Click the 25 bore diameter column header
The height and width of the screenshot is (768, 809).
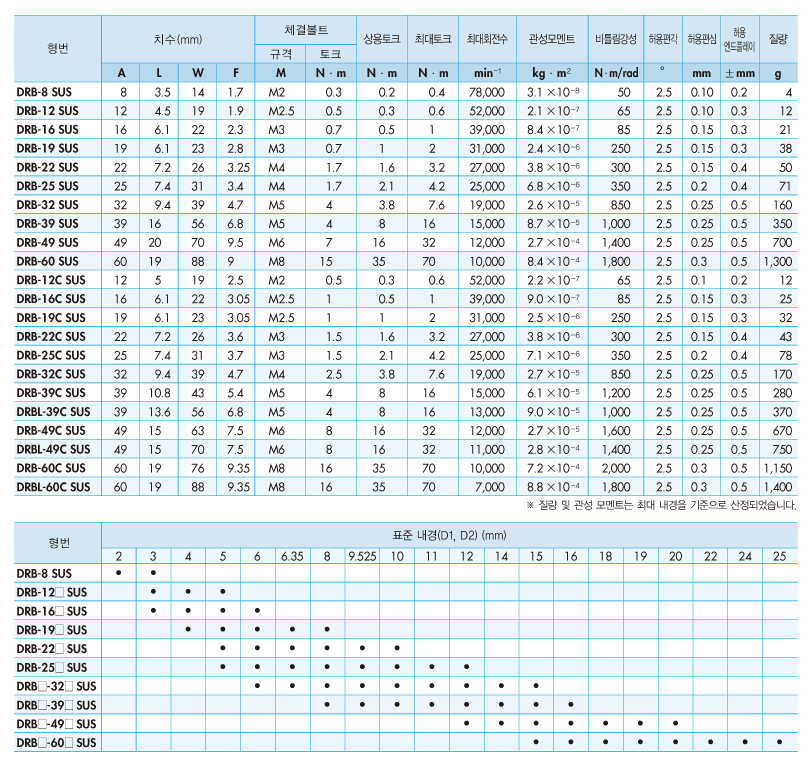[779, 555]
